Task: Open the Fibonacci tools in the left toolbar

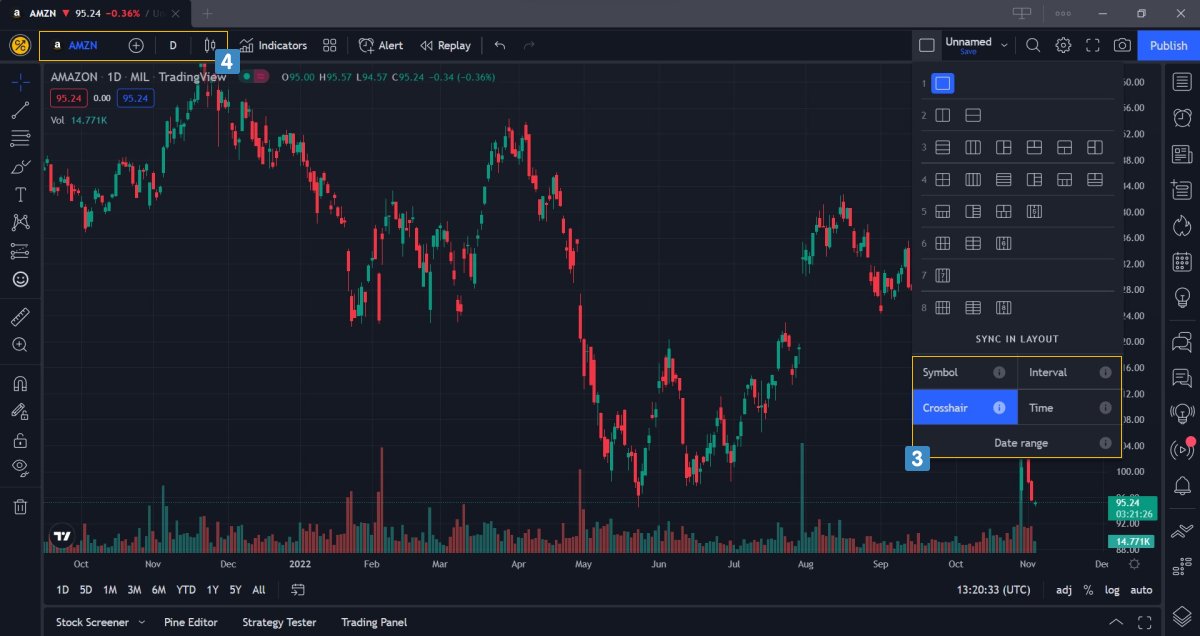Action: click(x=20, y=138)
